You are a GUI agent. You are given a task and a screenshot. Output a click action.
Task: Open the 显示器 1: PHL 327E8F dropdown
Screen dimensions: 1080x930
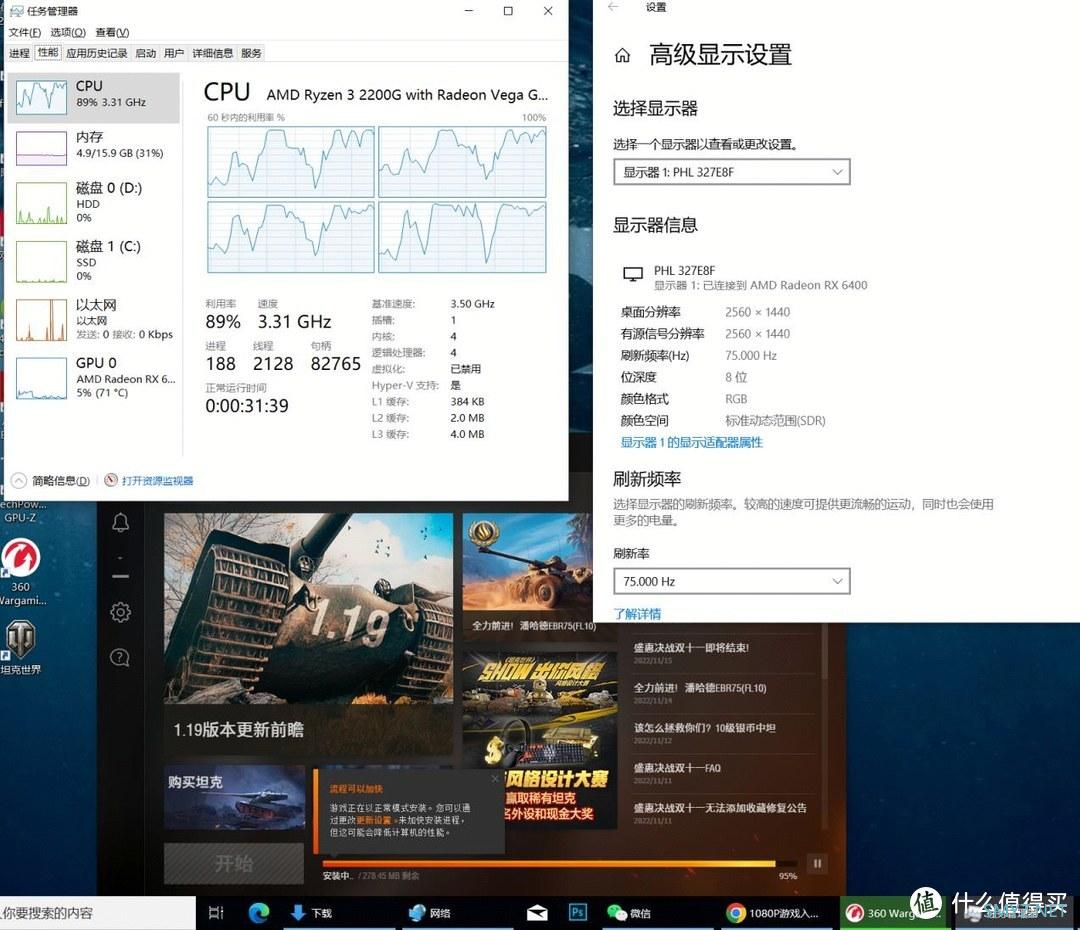point(731,172)
